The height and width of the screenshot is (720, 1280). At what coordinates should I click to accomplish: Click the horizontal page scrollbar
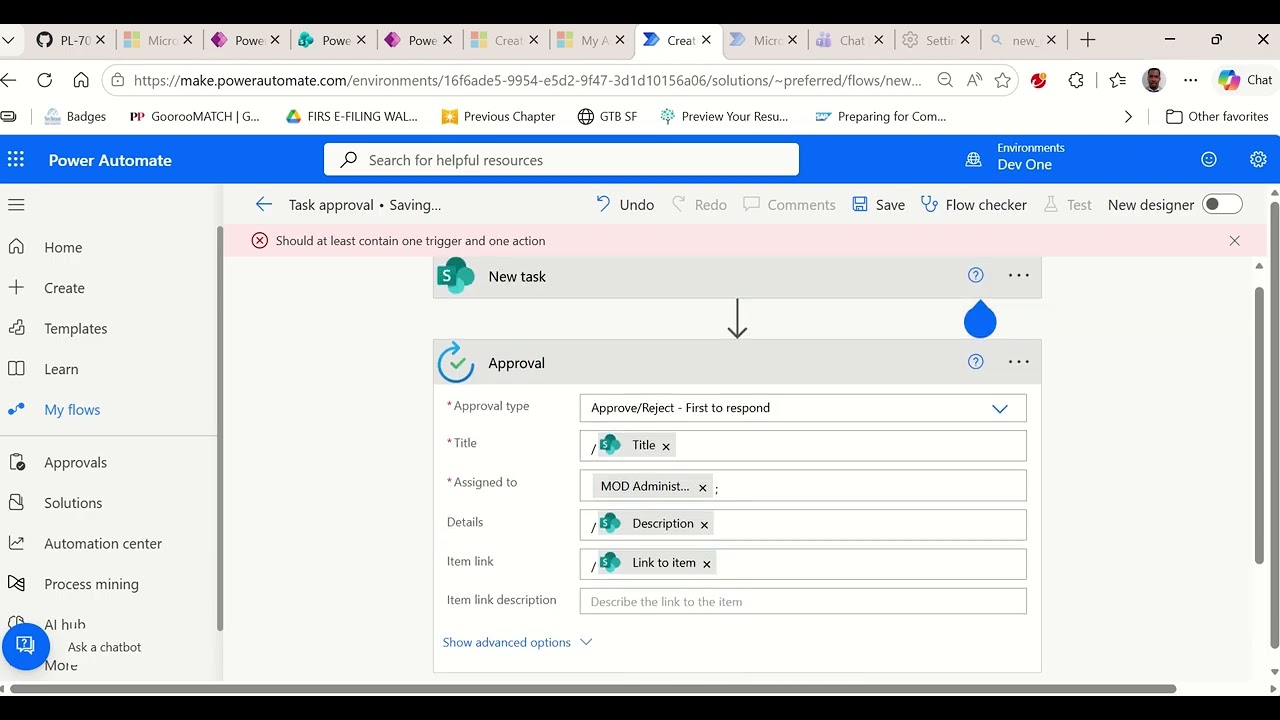pyautogui.click(x=593, y=689)
